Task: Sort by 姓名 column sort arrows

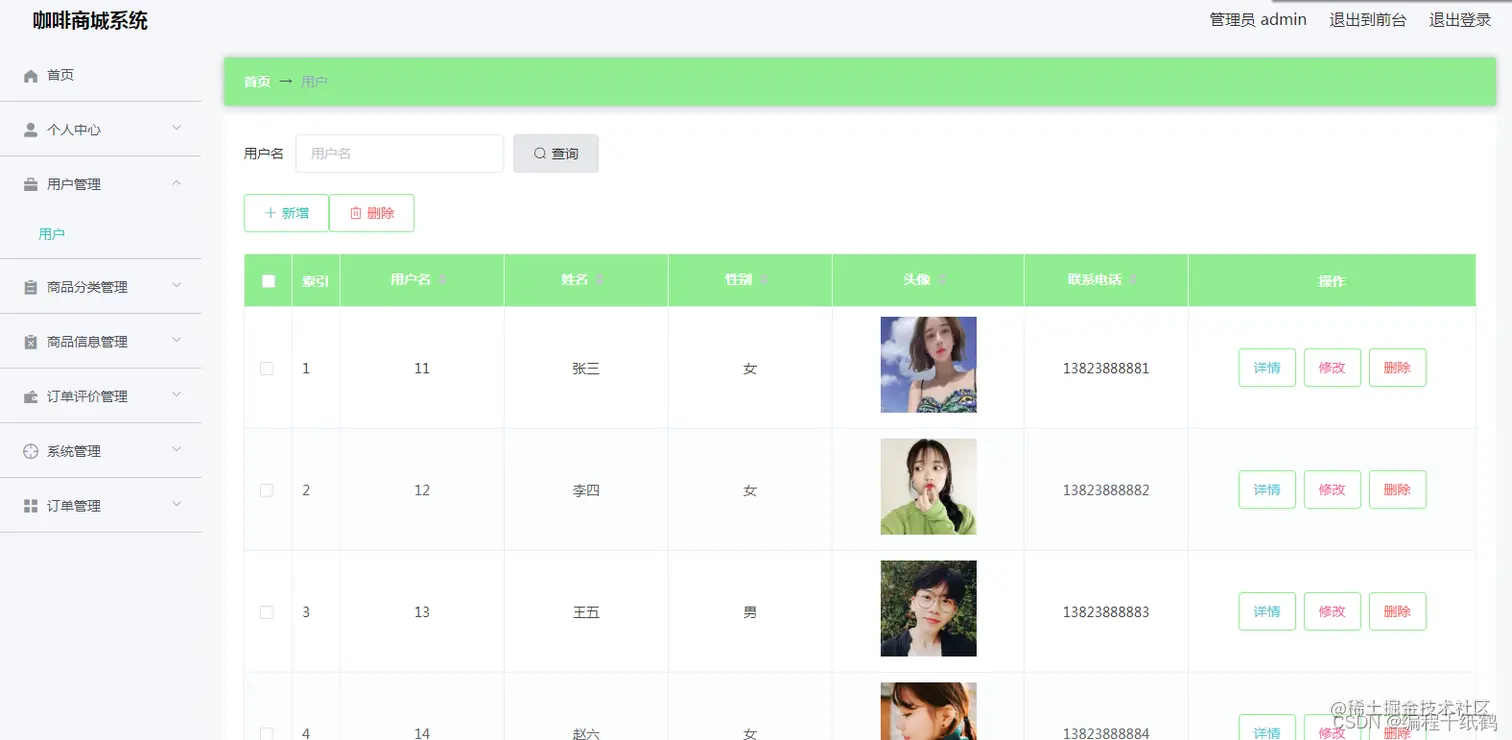Action: tap(599, 280)
